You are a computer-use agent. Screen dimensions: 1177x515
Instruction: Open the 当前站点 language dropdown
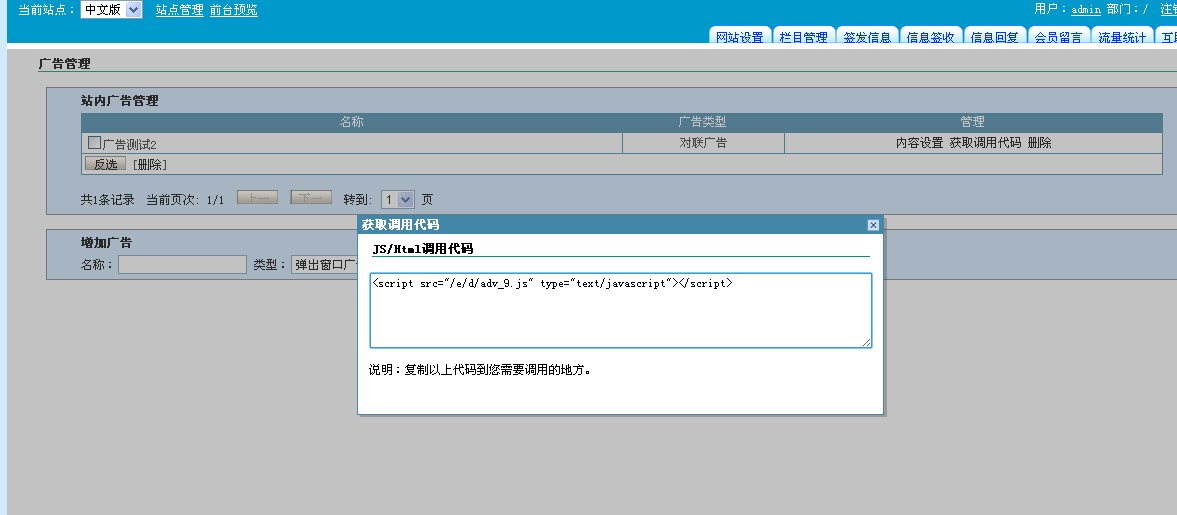(111, 10)
